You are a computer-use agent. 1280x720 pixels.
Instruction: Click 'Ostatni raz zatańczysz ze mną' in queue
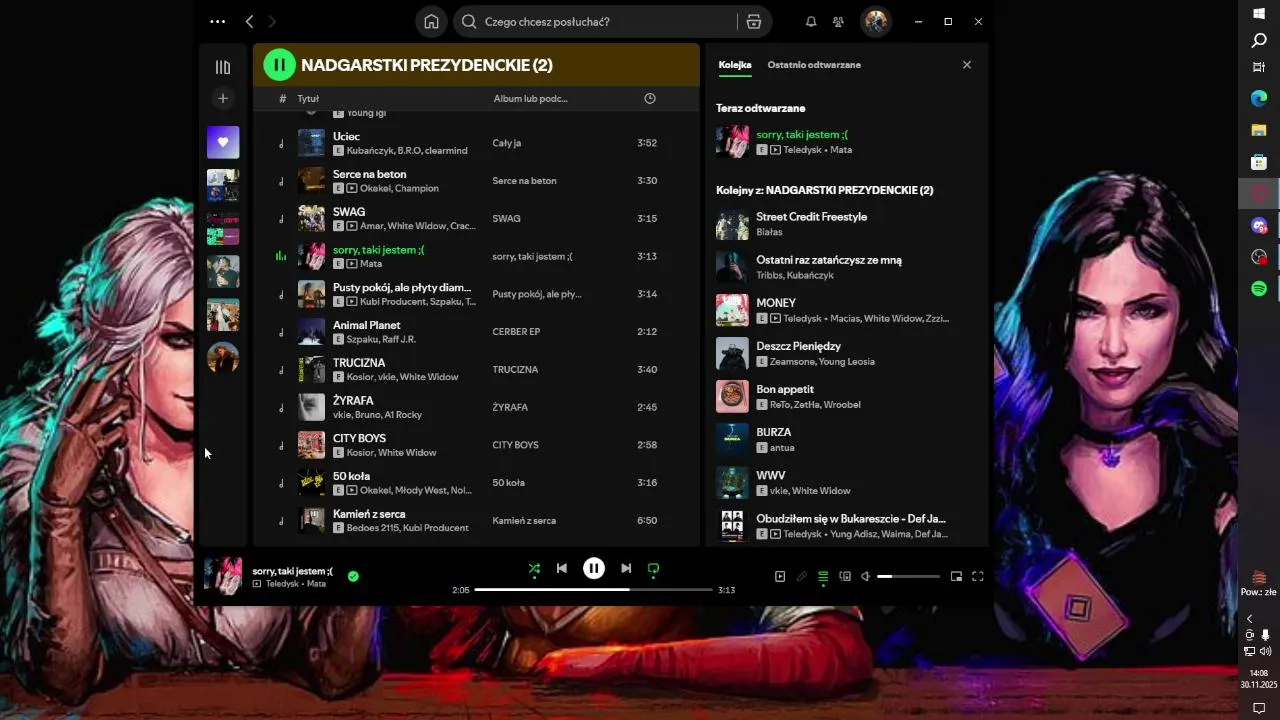[x=829, y=260]
